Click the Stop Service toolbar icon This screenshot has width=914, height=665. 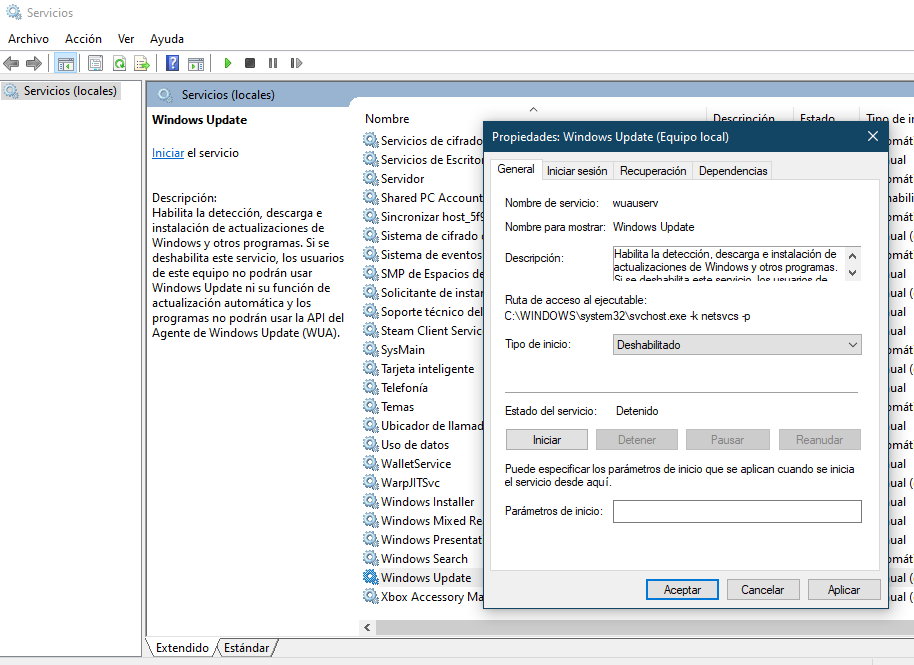click(250, 63)
